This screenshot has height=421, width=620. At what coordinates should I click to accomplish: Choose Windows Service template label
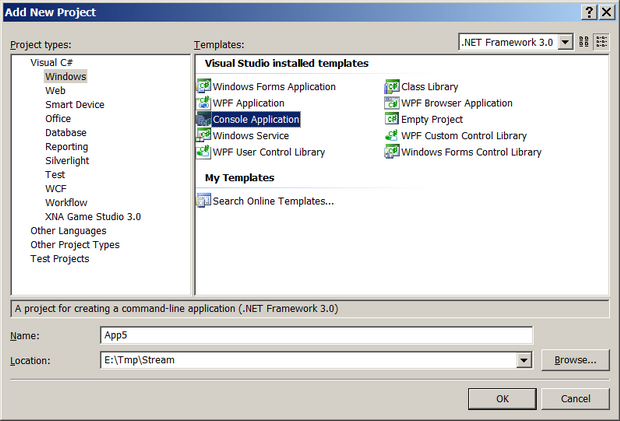[251, 136]
